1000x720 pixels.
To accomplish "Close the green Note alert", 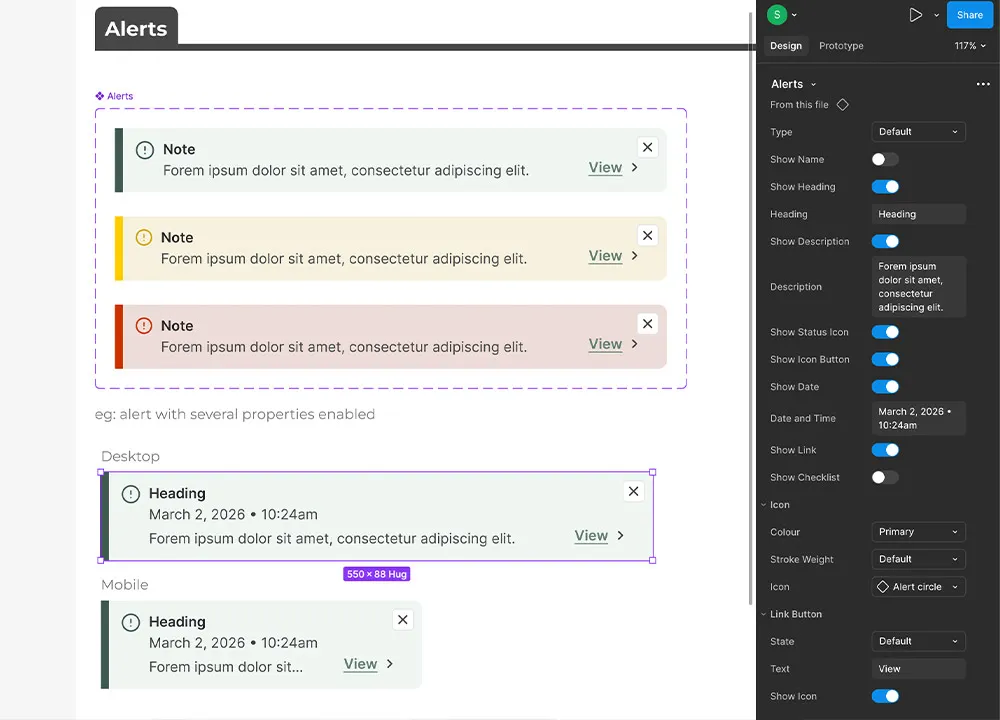I will click(x=647, y=147).
